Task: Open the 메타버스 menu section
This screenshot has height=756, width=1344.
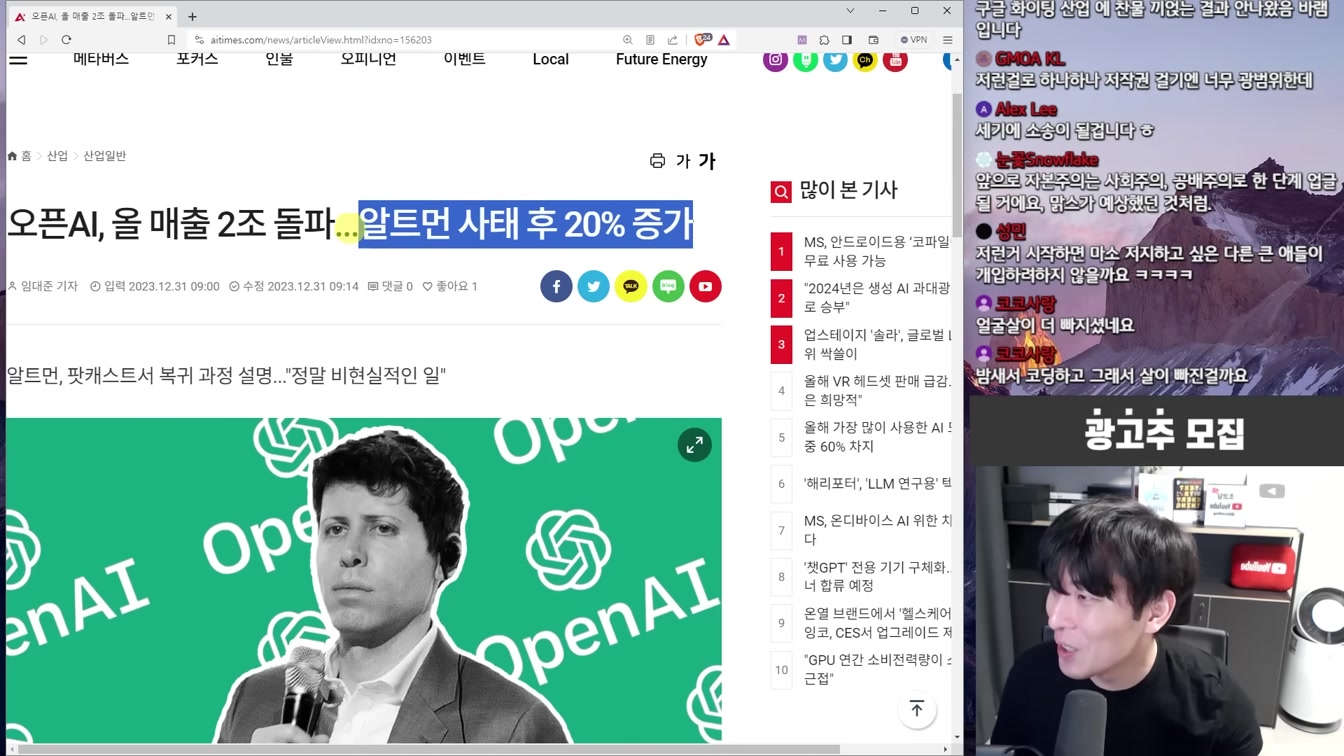Action: 101,59
